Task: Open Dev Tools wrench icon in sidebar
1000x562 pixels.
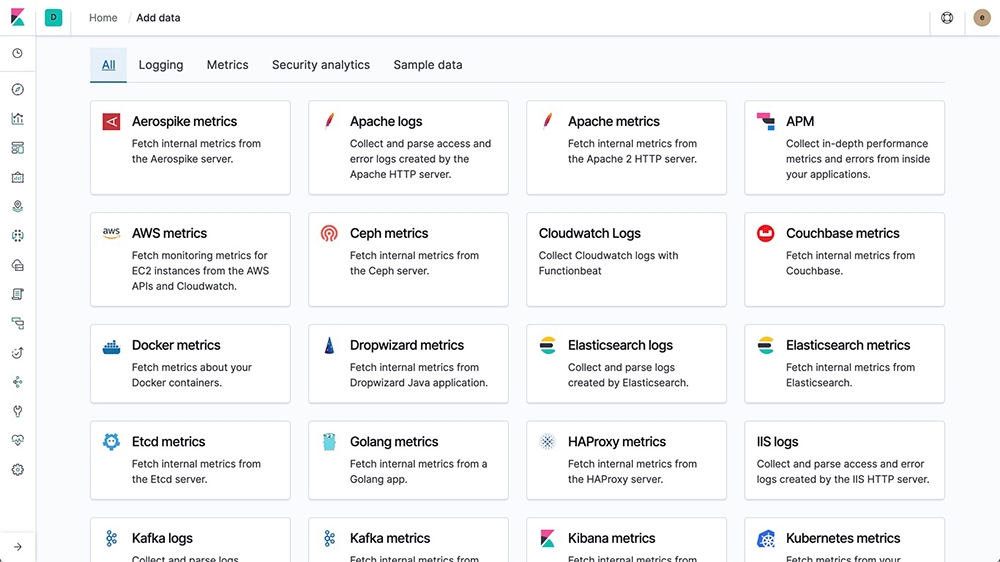Action: (x=18, y=411)
